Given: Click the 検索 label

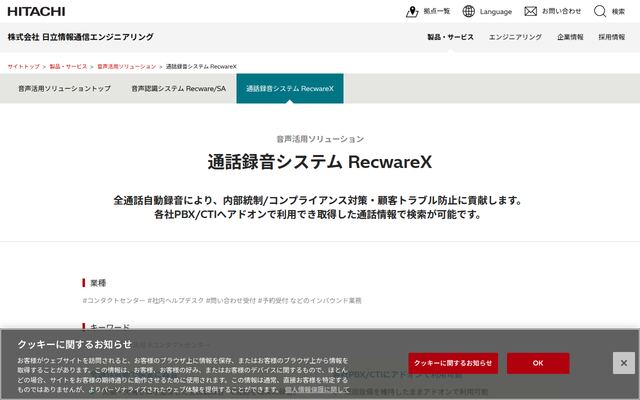Looking at the screenshot, I should coord(618,11).
